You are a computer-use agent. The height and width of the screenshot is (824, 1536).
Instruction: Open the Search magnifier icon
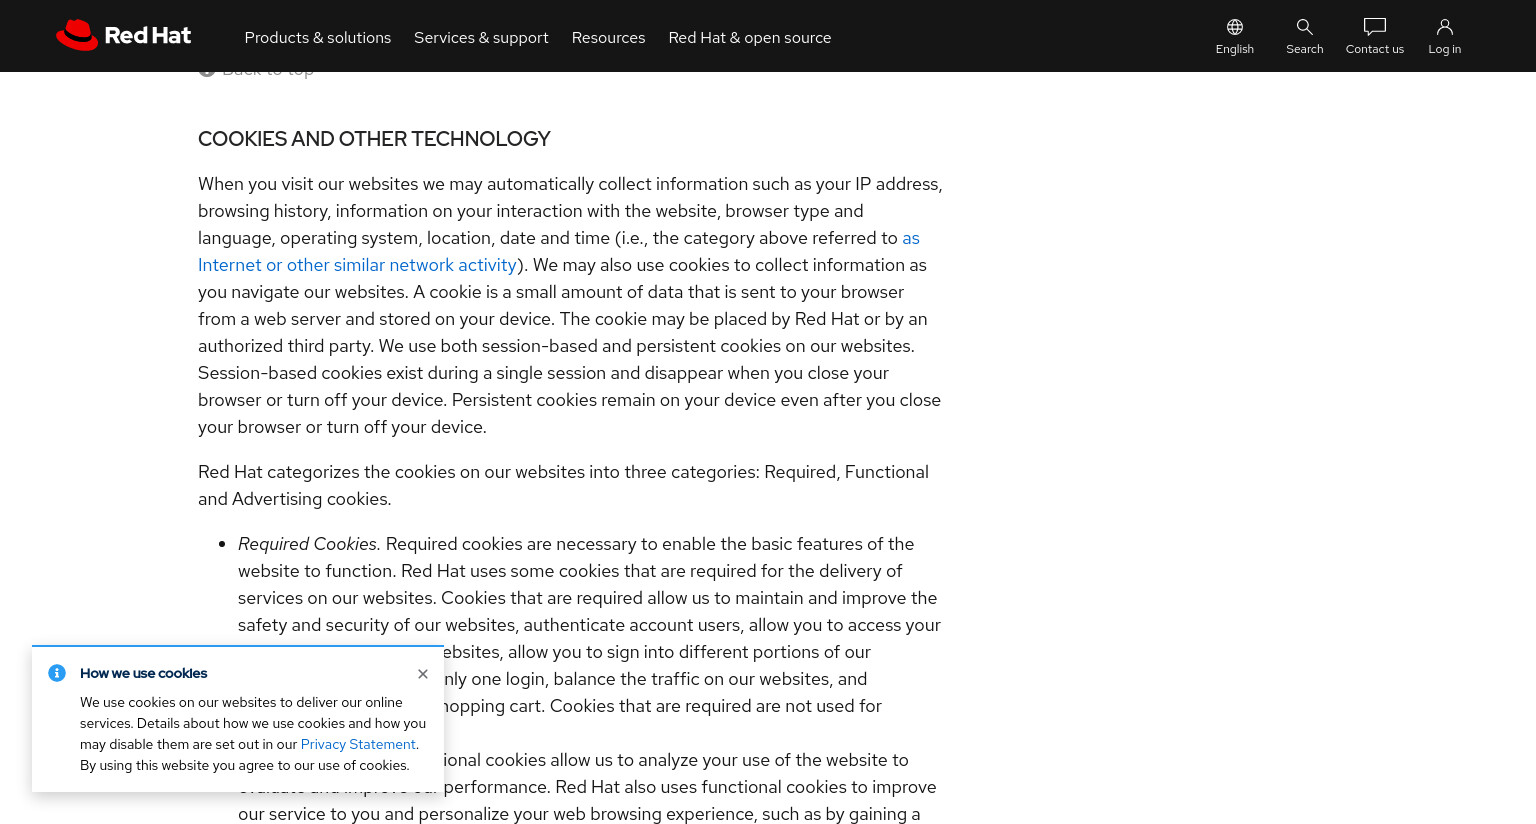click(x=1305, y=27)
